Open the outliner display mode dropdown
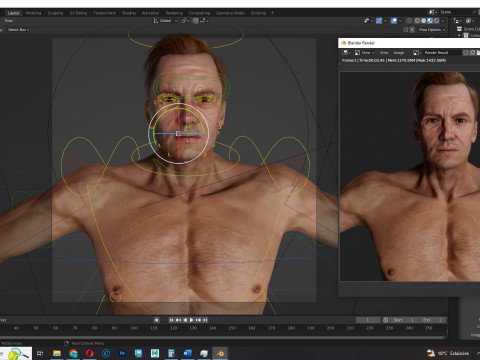Viewport: 480px width, 360px height. [x=470, y=21]
